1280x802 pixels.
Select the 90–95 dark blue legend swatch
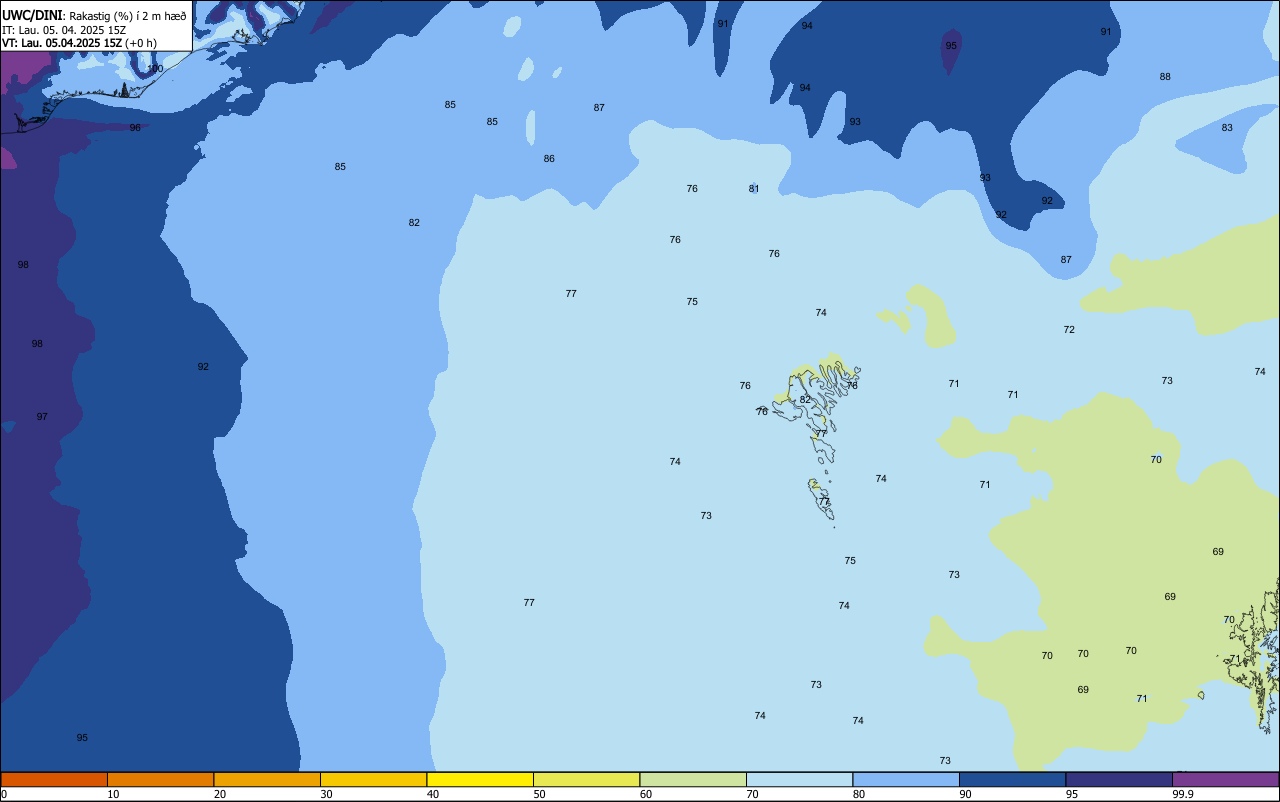[1012, 779]
